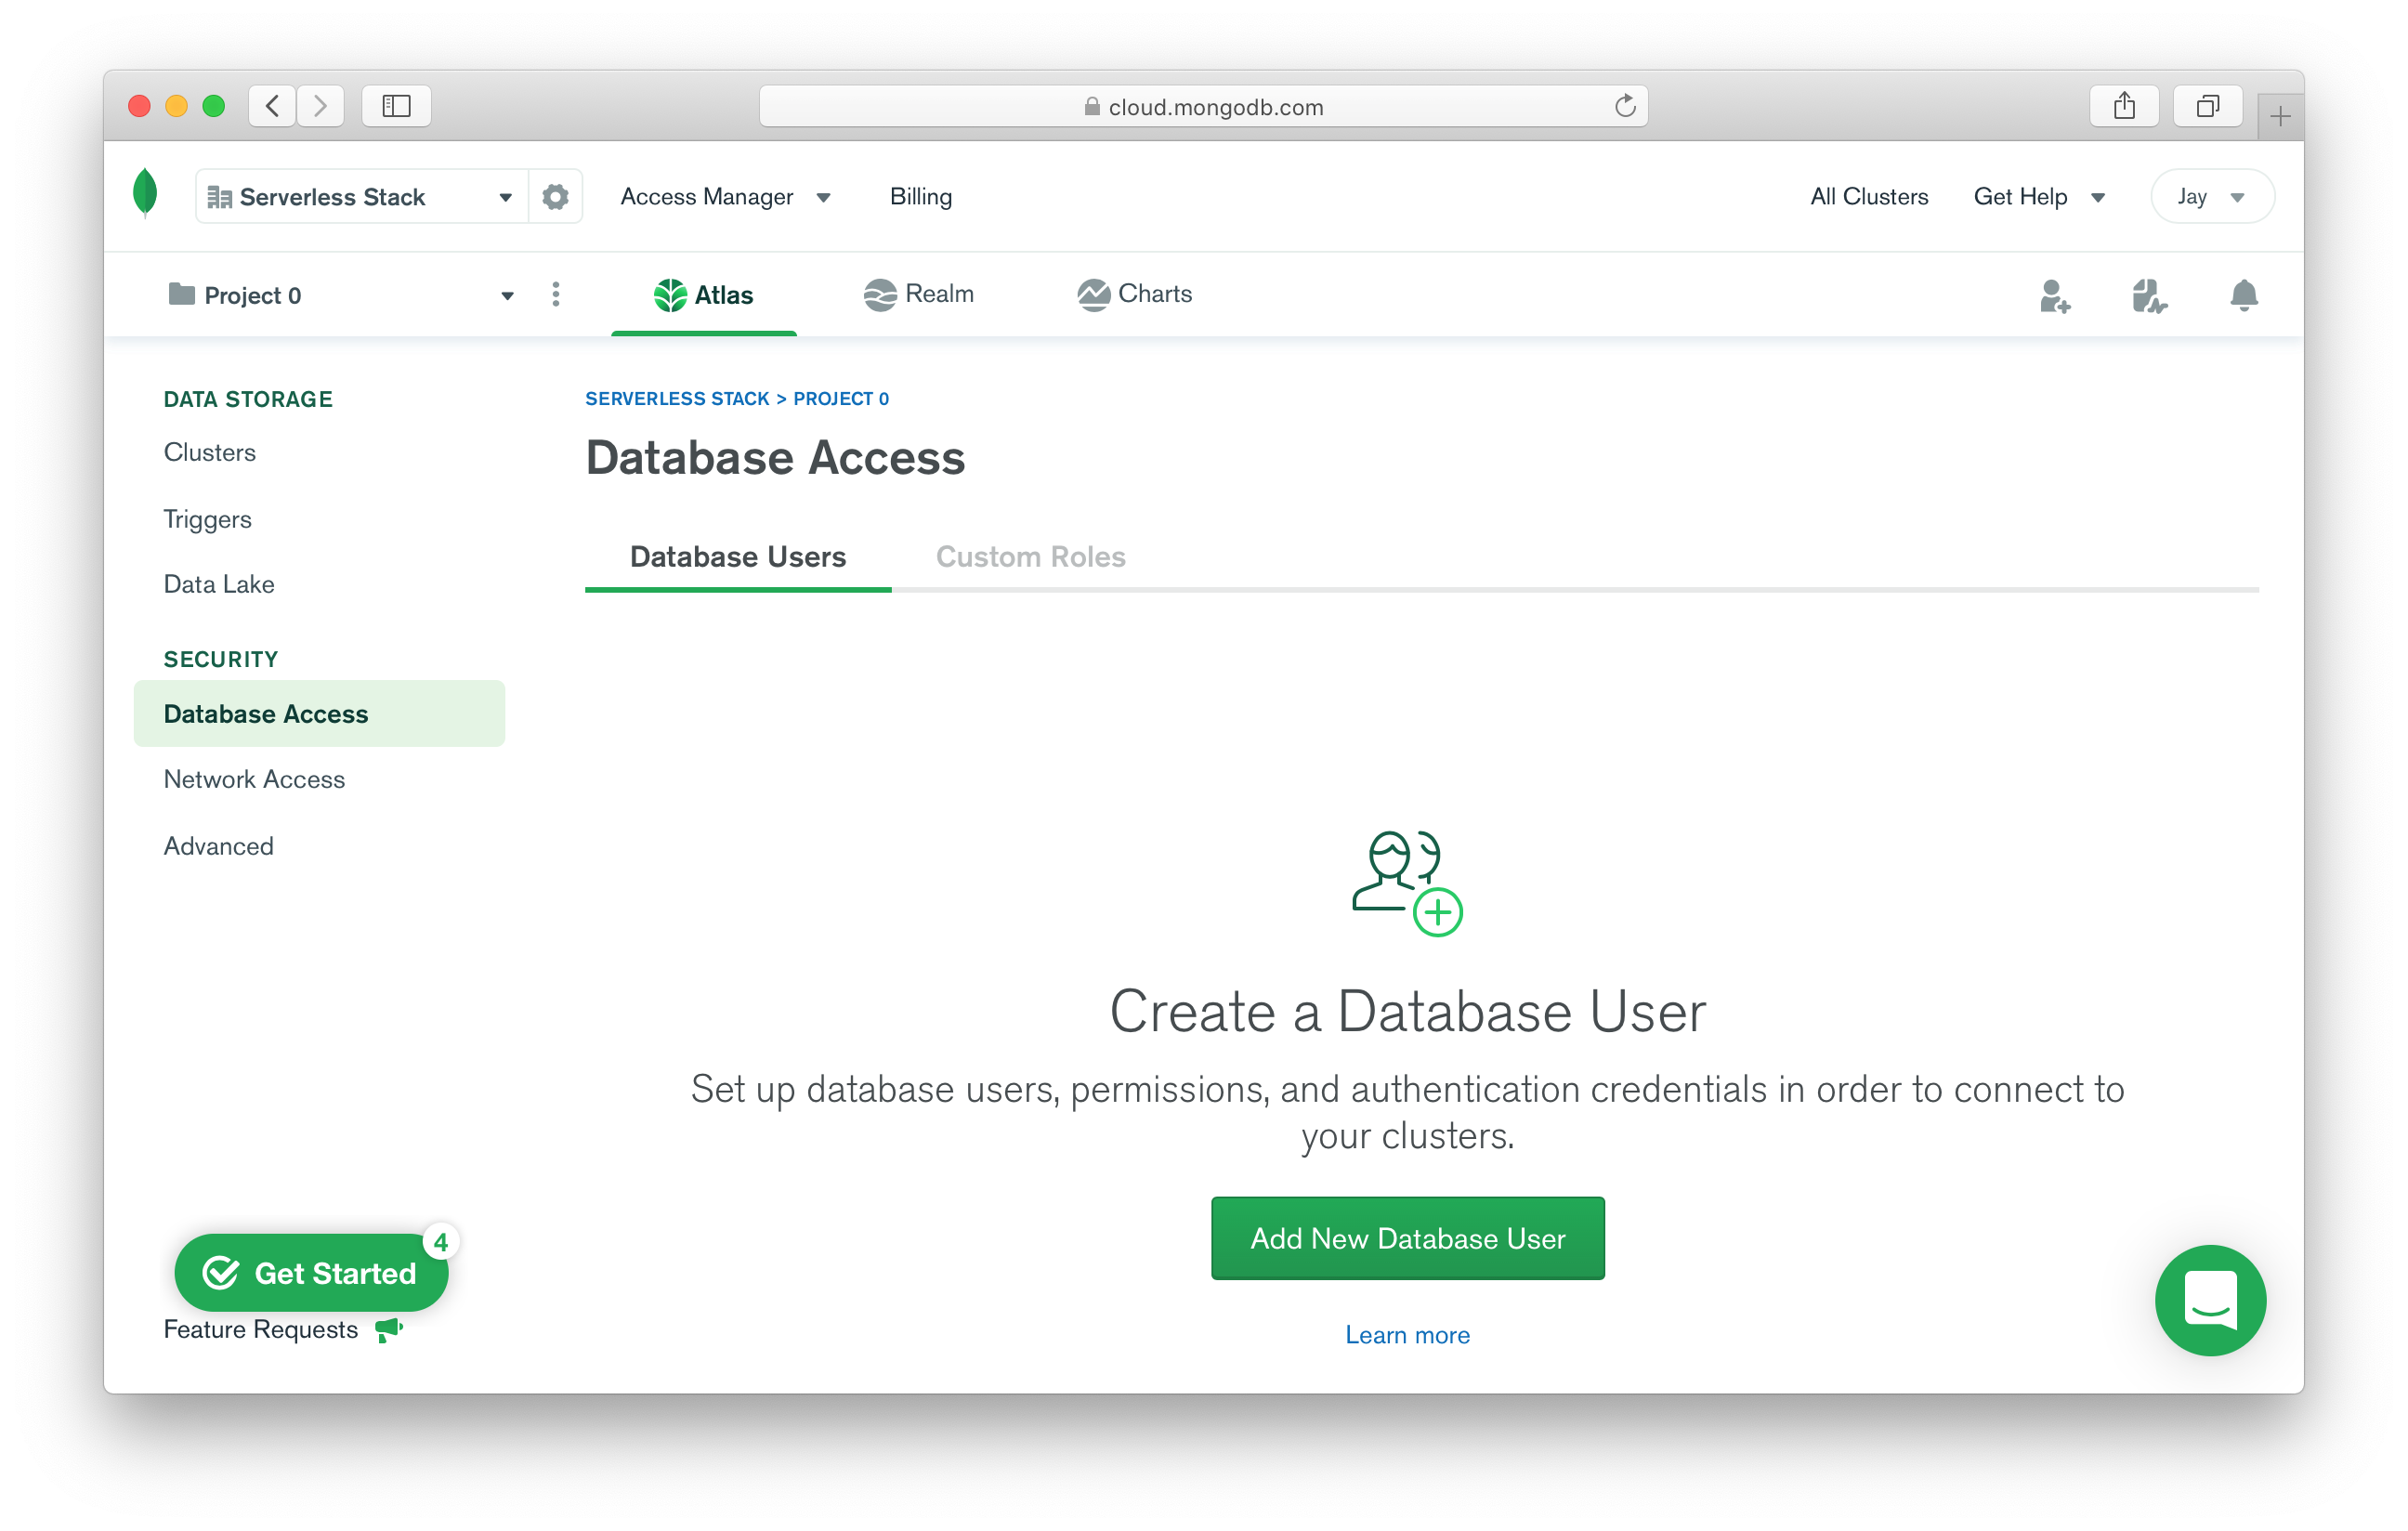2408x1531 pixels.
Task: Click the three-dot project options menu
Action: (556, 294)
